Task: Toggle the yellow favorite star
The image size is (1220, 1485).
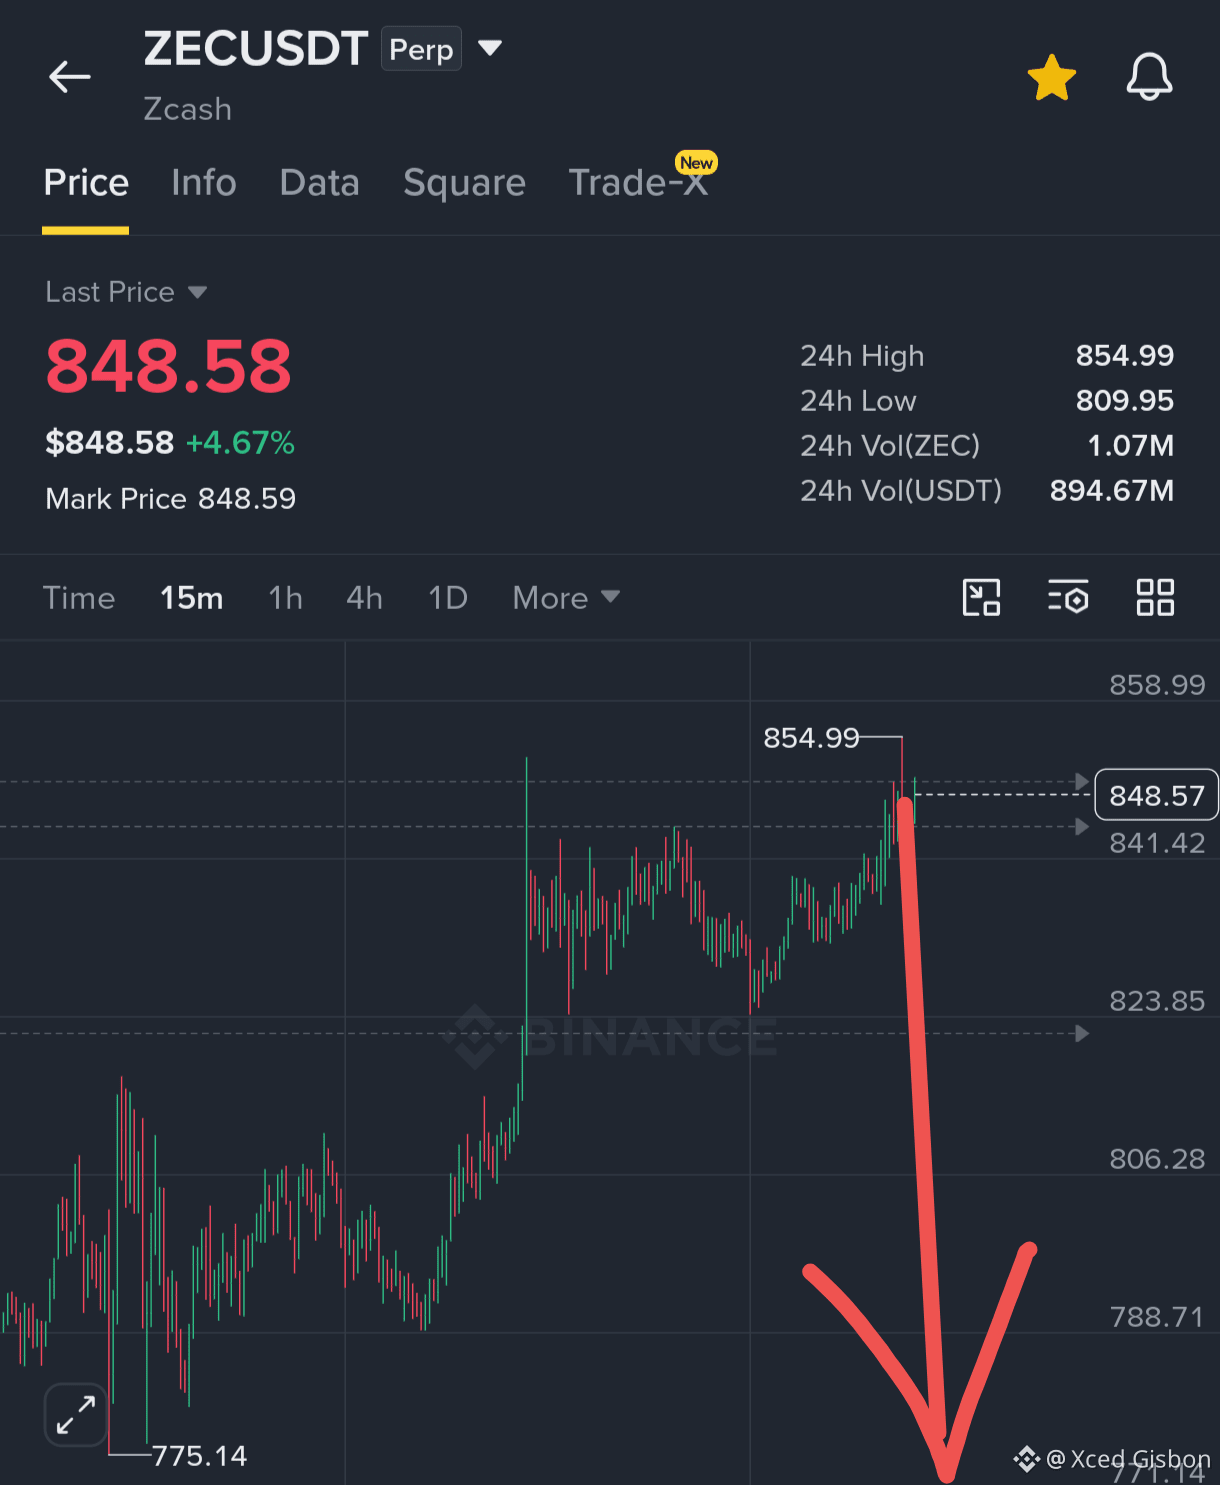Action: point(1051,78)
